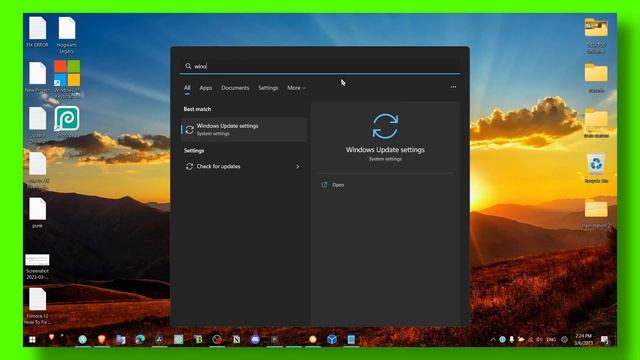This screenshot has width=640, height=360.
Task: Select the Windows 11 shortcut with colored logo
Action: 67,79
